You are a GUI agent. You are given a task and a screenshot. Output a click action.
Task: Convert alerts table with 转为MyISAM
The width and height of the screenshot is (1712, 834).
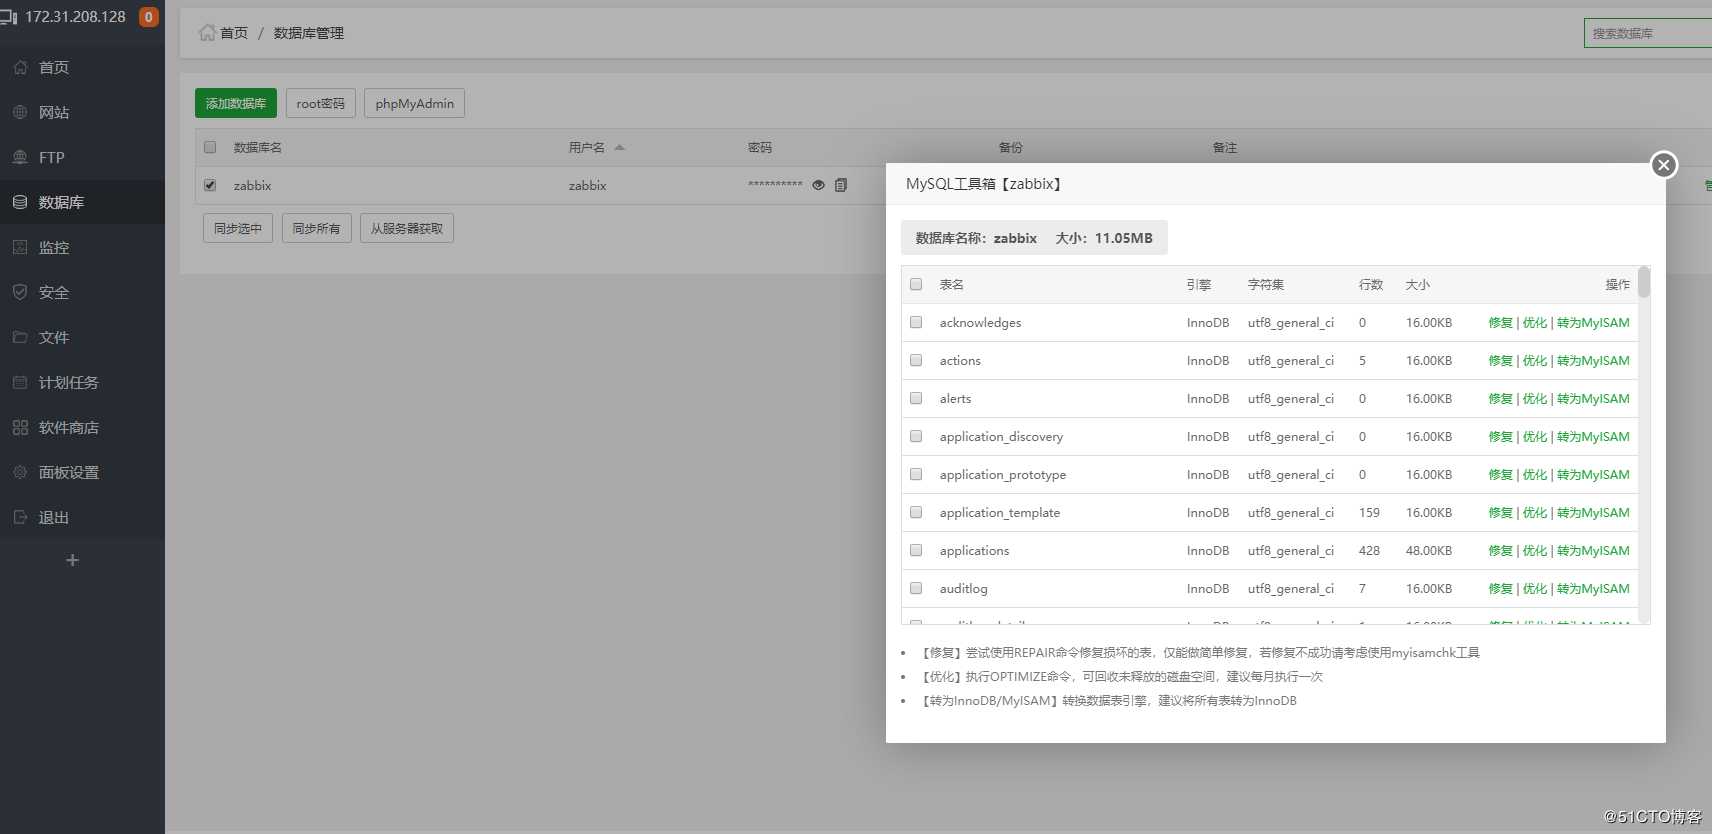1593,398
